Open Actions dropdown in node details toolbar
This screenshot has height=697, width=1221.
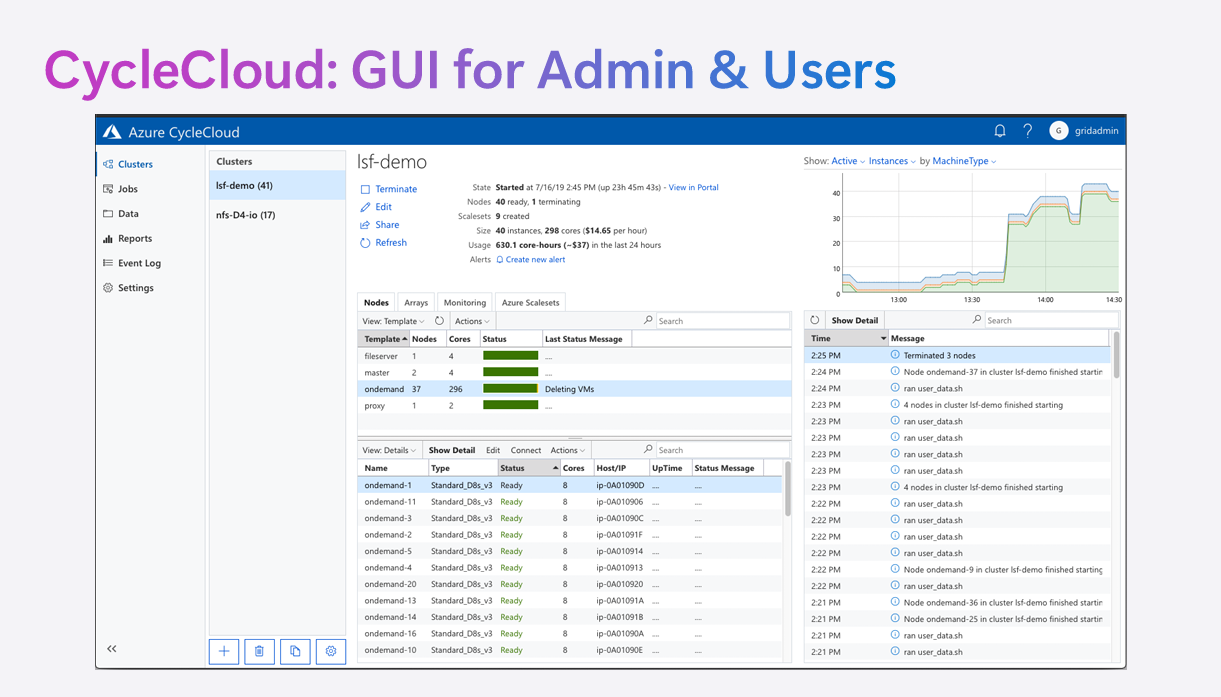pos(568,450)
